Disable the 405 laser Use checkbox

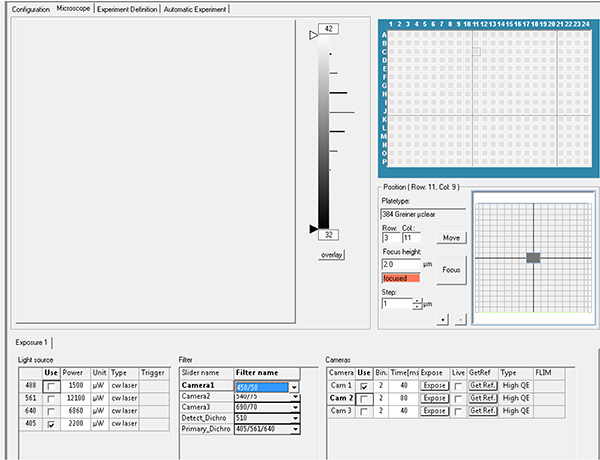pos(51,423)
